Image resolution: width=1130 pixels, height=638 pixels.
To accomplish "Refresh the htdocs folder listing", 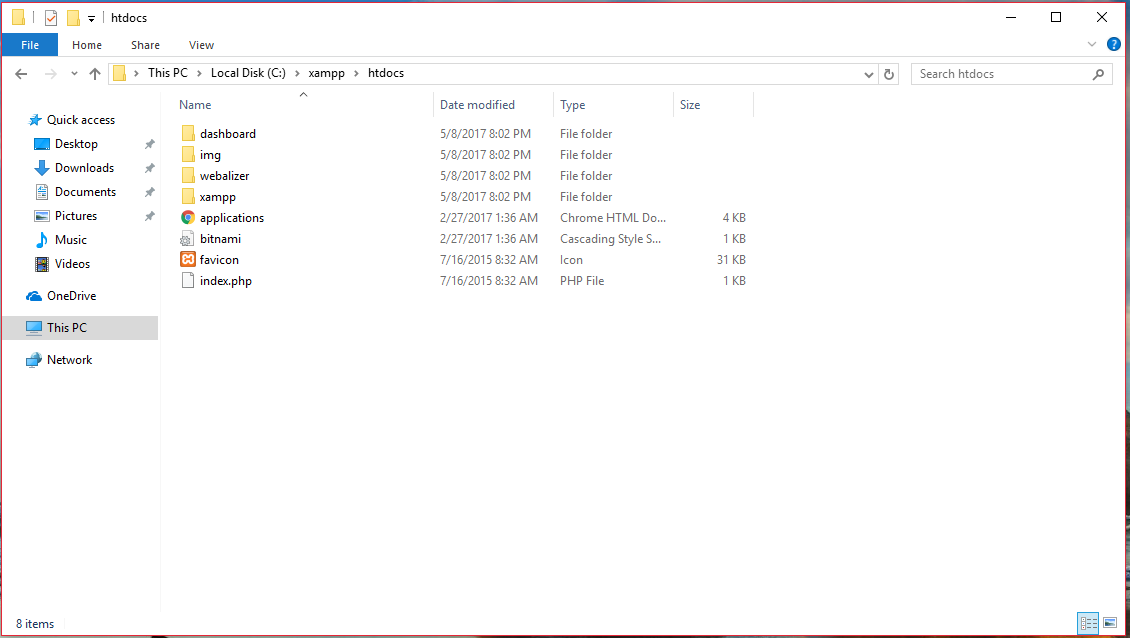I will [x=889, y=74].
